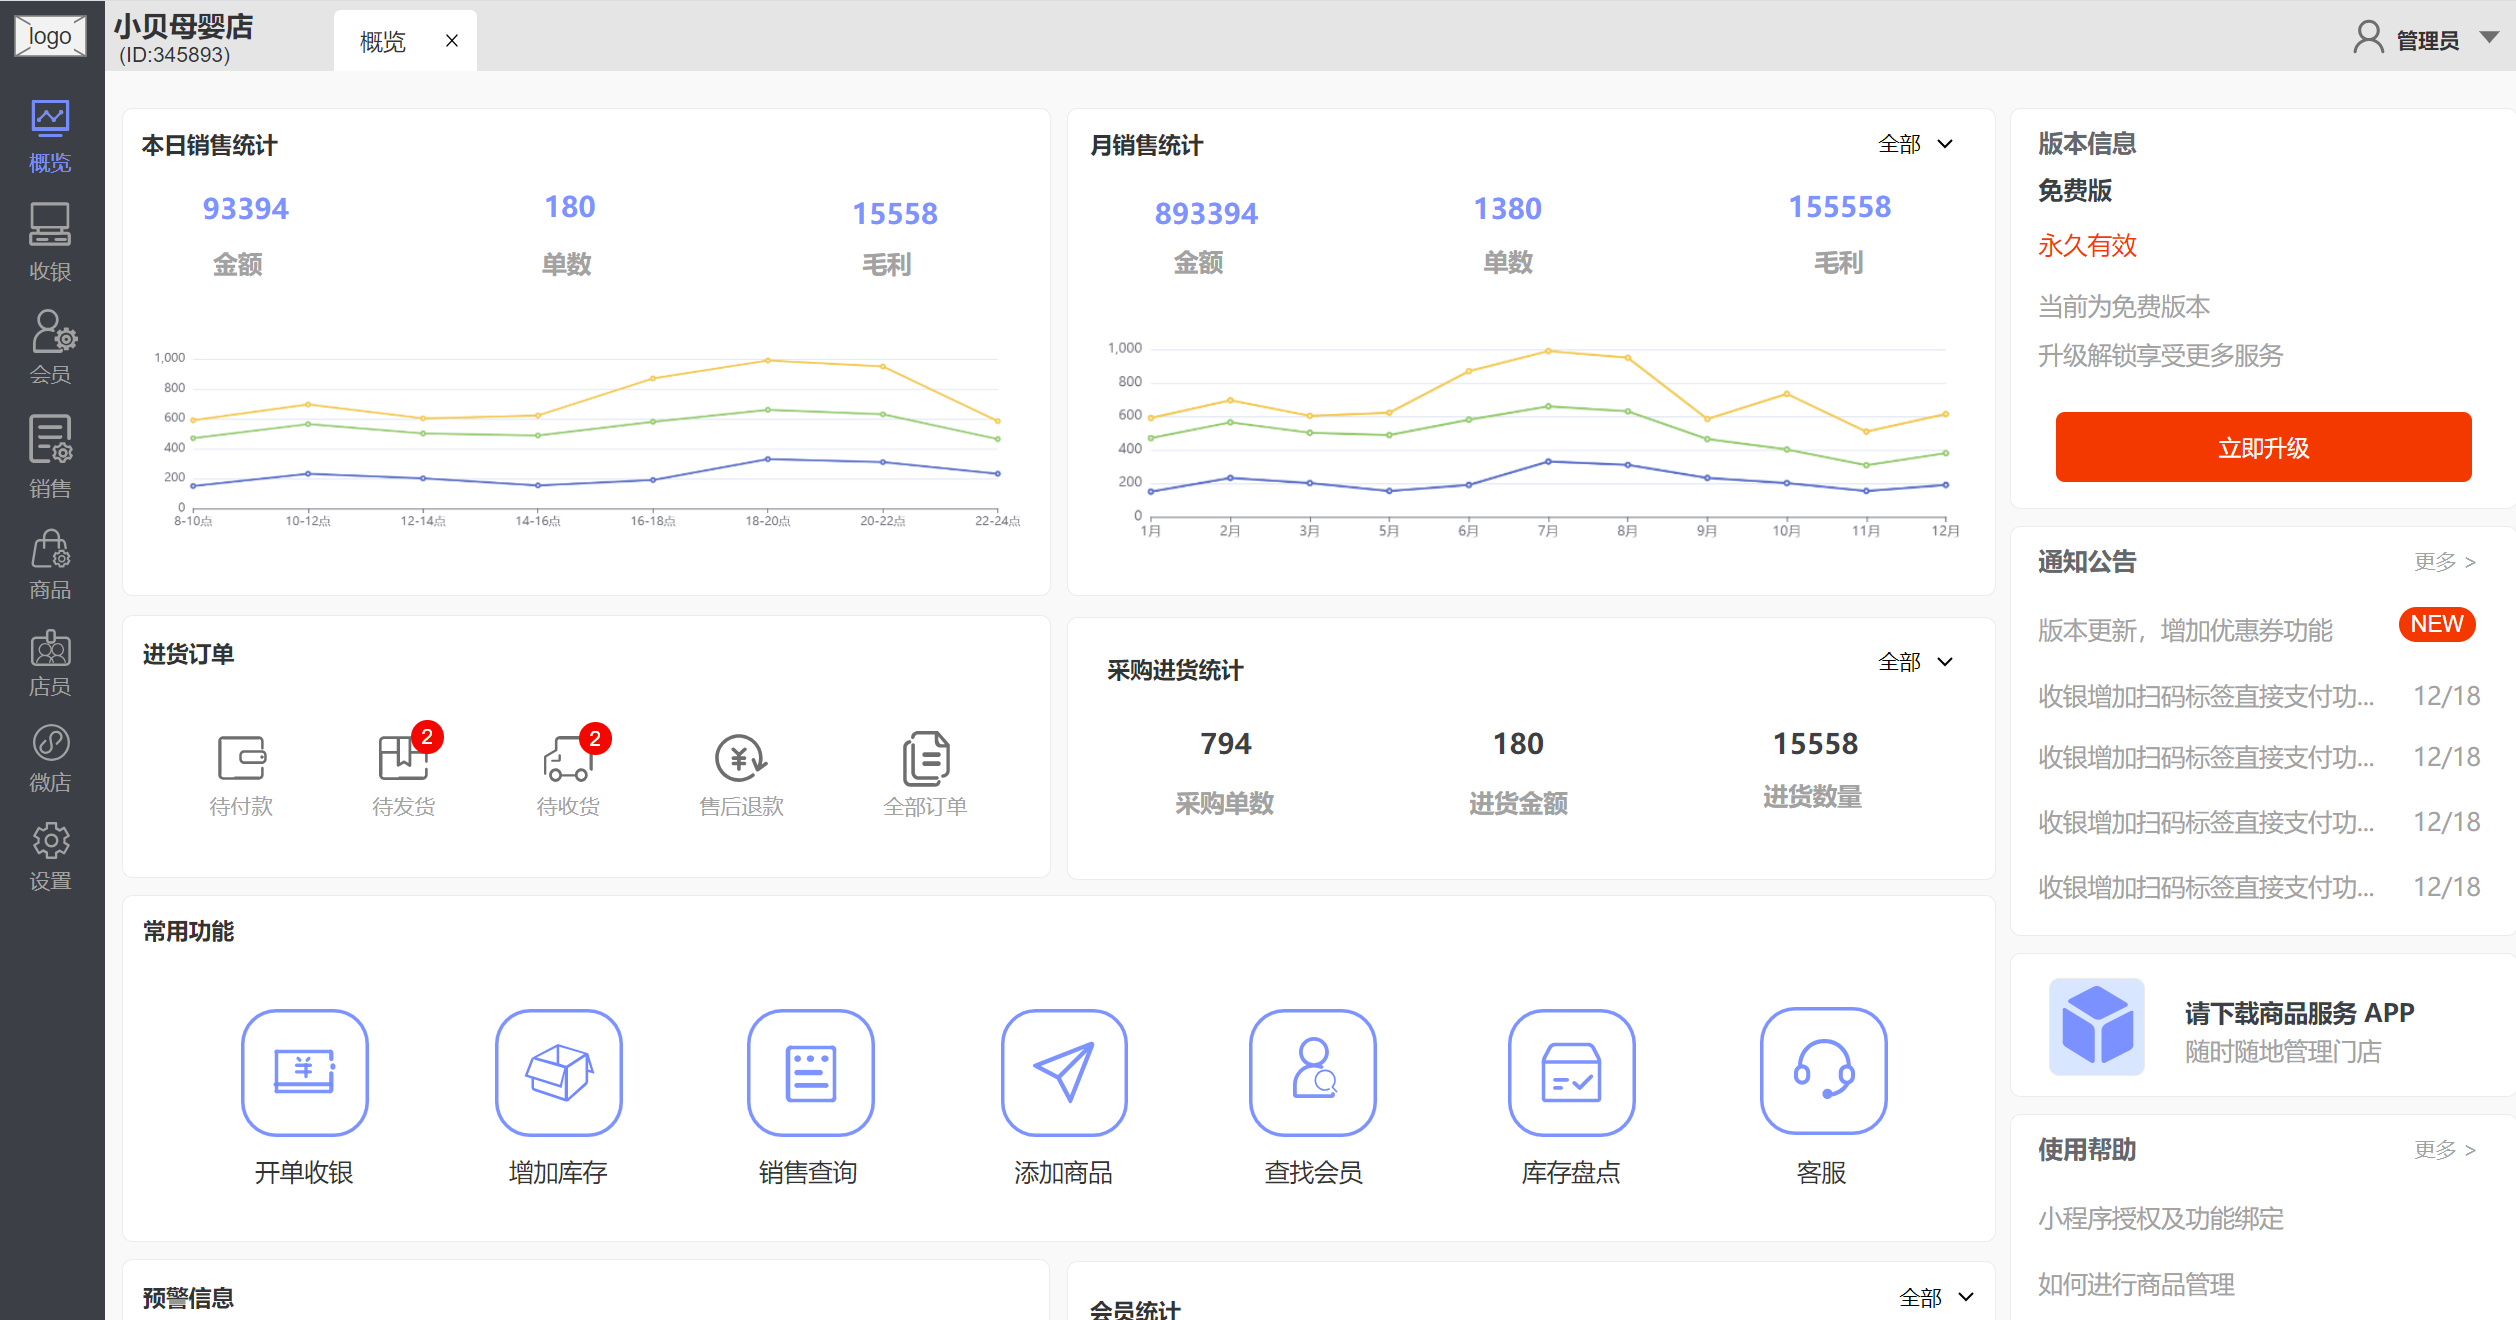
Task: Open the 查找会员 person-search icon
Action: [1313, 1072]
